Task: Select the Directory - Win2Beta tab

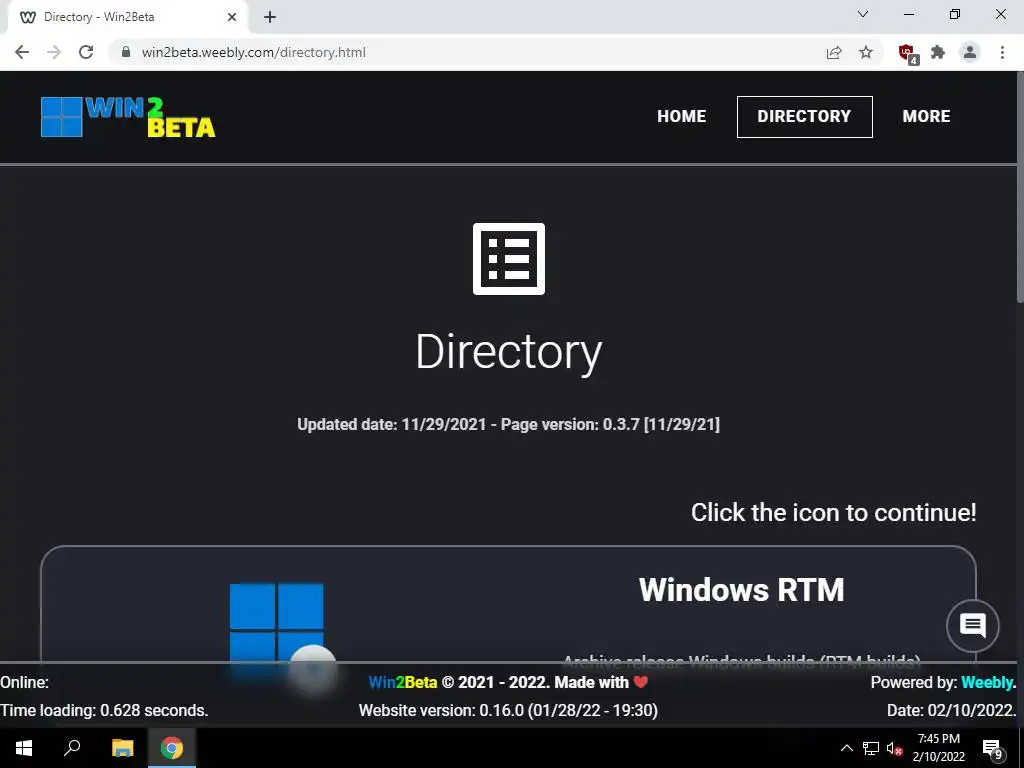Action: [127, 17]
